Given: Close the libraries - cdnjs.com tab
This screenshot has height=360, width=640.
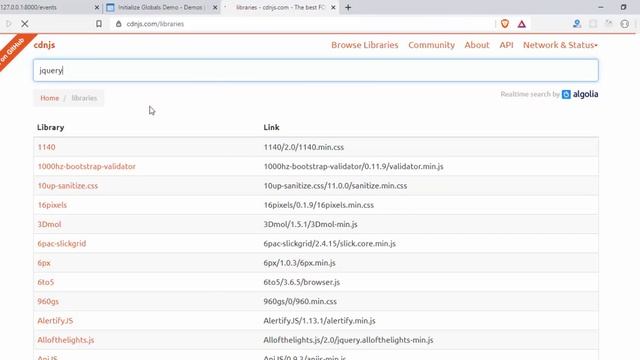Looking at the screenshot, I should click(x=333, y=7).
